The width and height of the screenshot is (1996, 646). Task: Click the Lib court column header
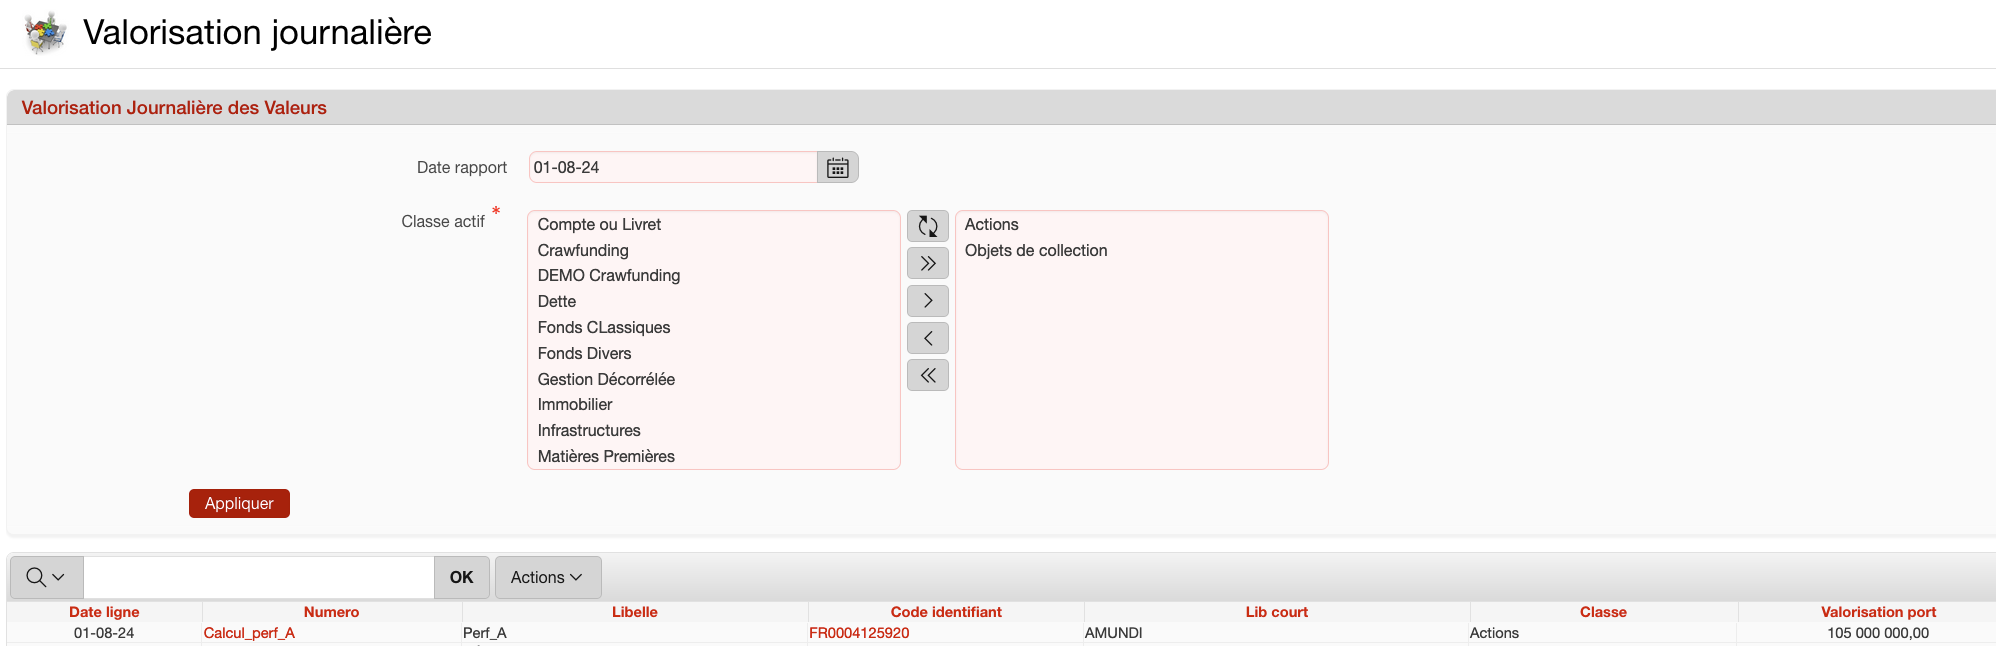(x=1276, y=612)
